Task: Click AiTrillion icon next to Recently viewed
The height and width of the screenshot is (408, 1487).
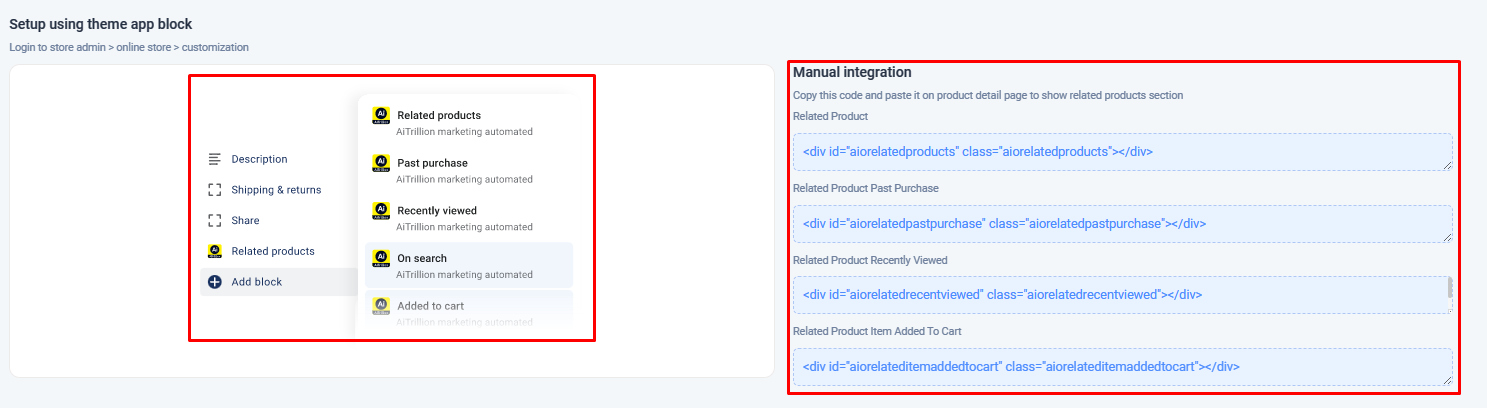Action: pos(380,210)
